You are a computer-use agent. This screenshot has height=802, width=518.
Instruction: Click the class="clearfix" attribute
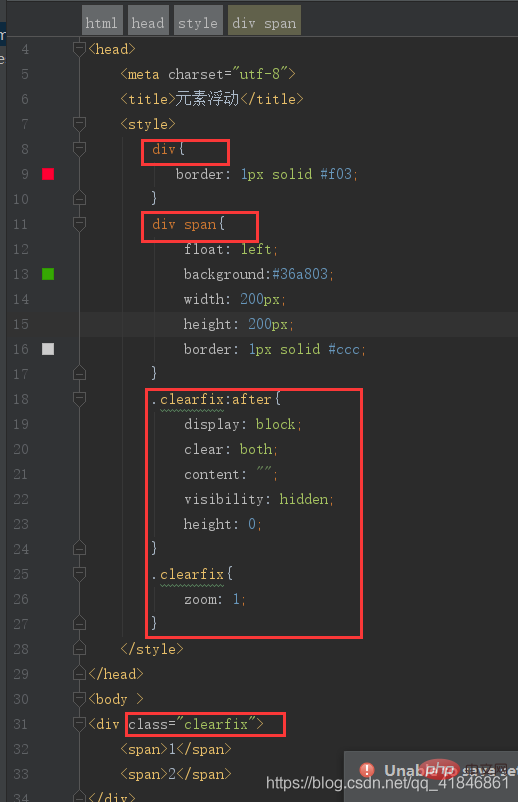(x=192, y=724)
